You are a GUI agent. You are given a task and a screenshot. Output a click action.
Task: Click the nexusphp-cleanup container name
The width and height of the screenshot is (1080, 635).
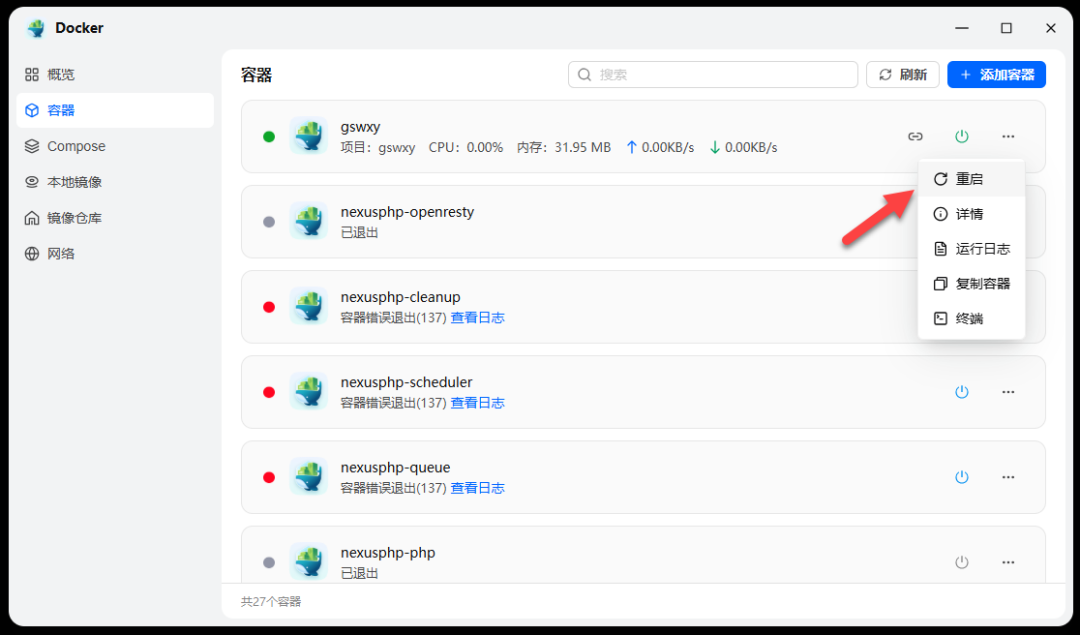(400, 298)
